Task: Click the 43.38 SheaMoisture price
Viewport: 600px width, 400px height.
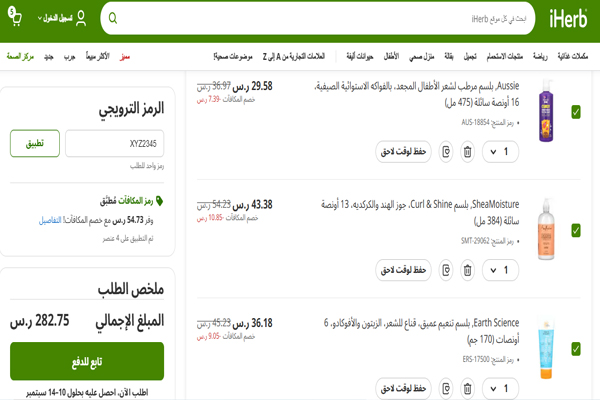Action: [x=253, y=205]
